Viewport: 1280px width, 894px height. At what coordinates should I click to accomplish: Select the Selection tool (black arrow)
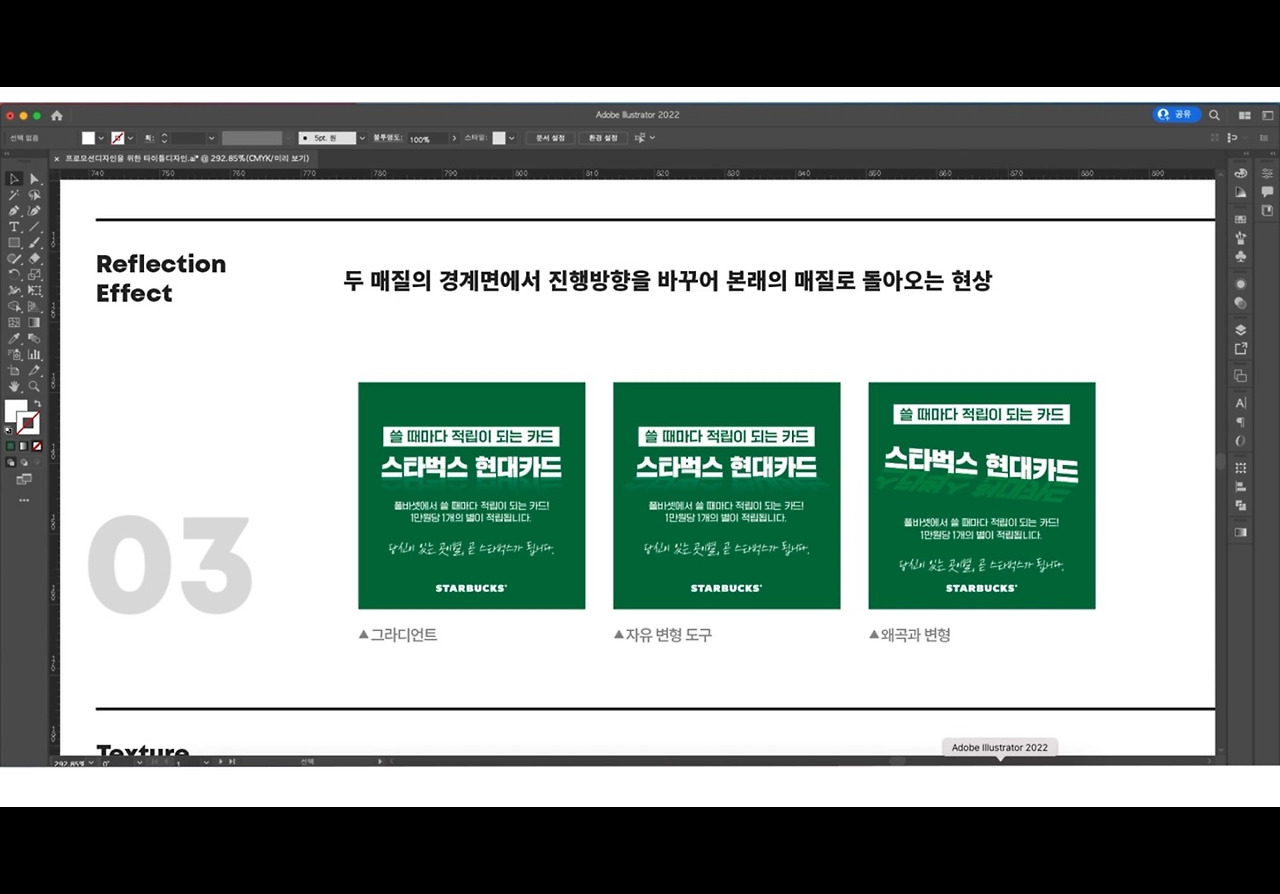(x=14, y=179)
